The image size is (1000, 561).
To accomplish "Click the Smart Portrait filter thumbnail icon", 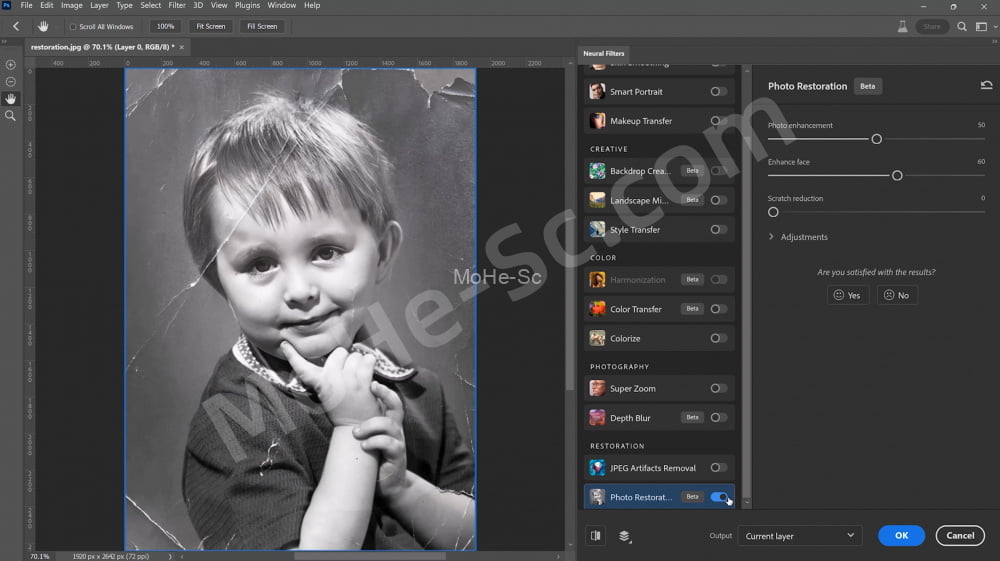I will [x=597, y=91].
